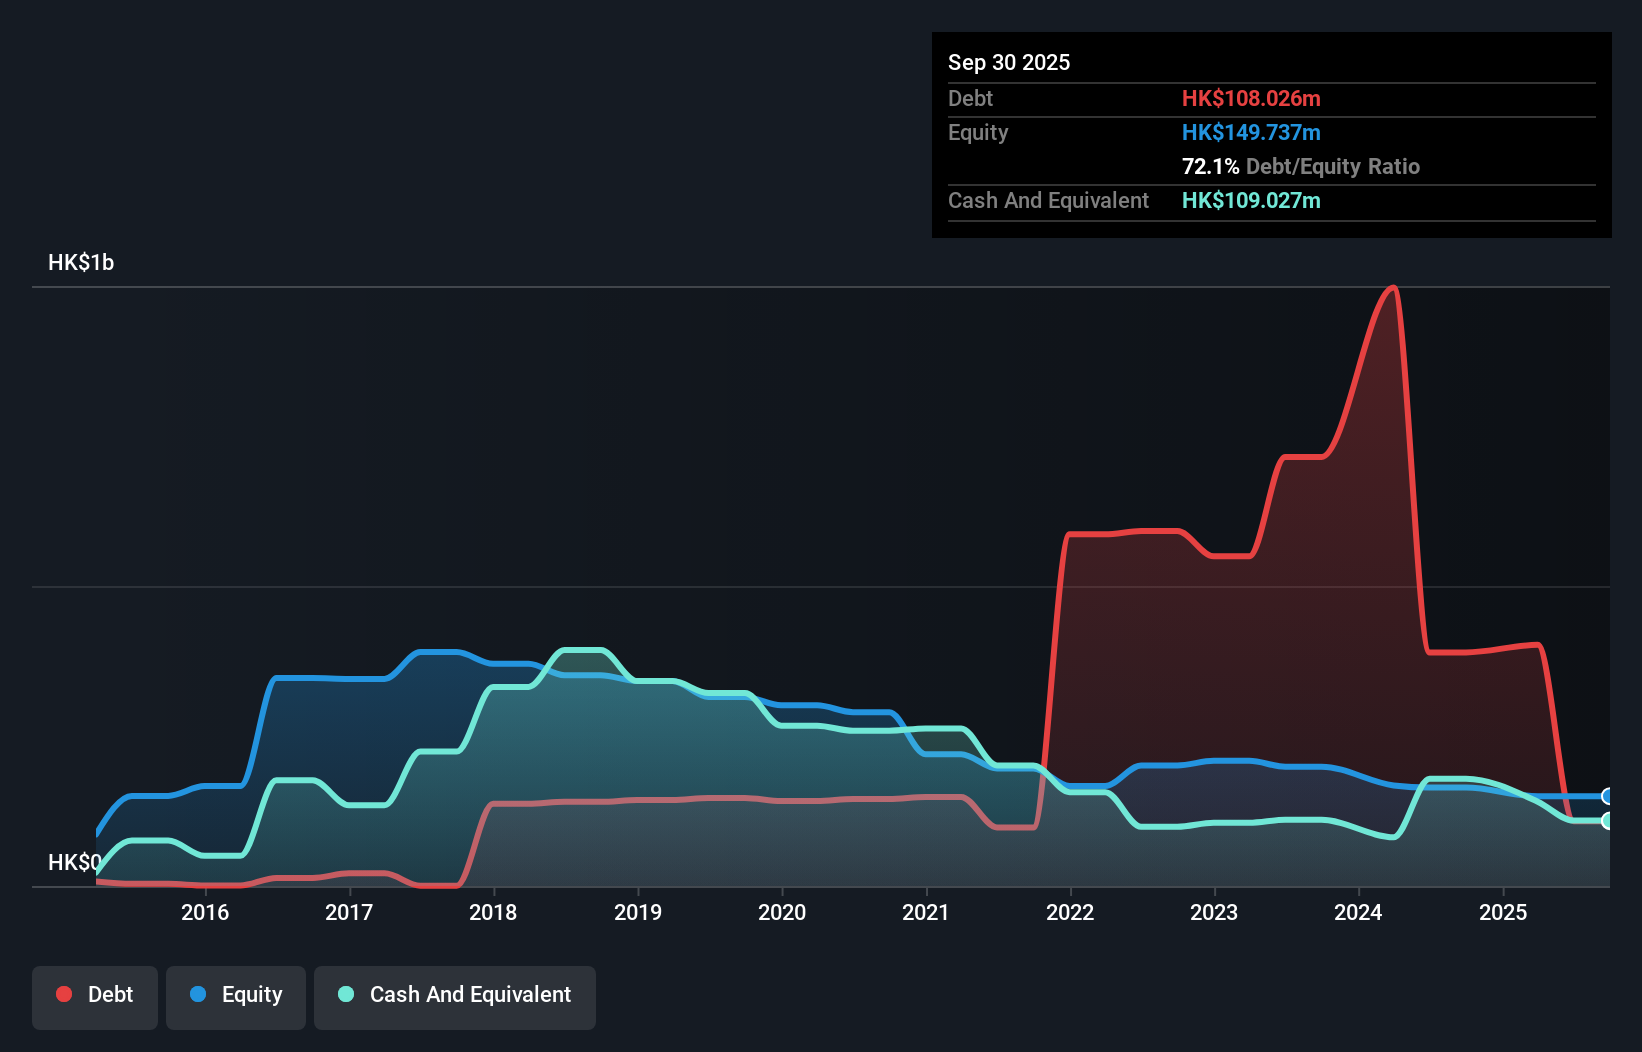Click the Debt row label in tooltip
This screenshot has width=1642, height=1052.
pyautogui.click(x=970, y=98)
